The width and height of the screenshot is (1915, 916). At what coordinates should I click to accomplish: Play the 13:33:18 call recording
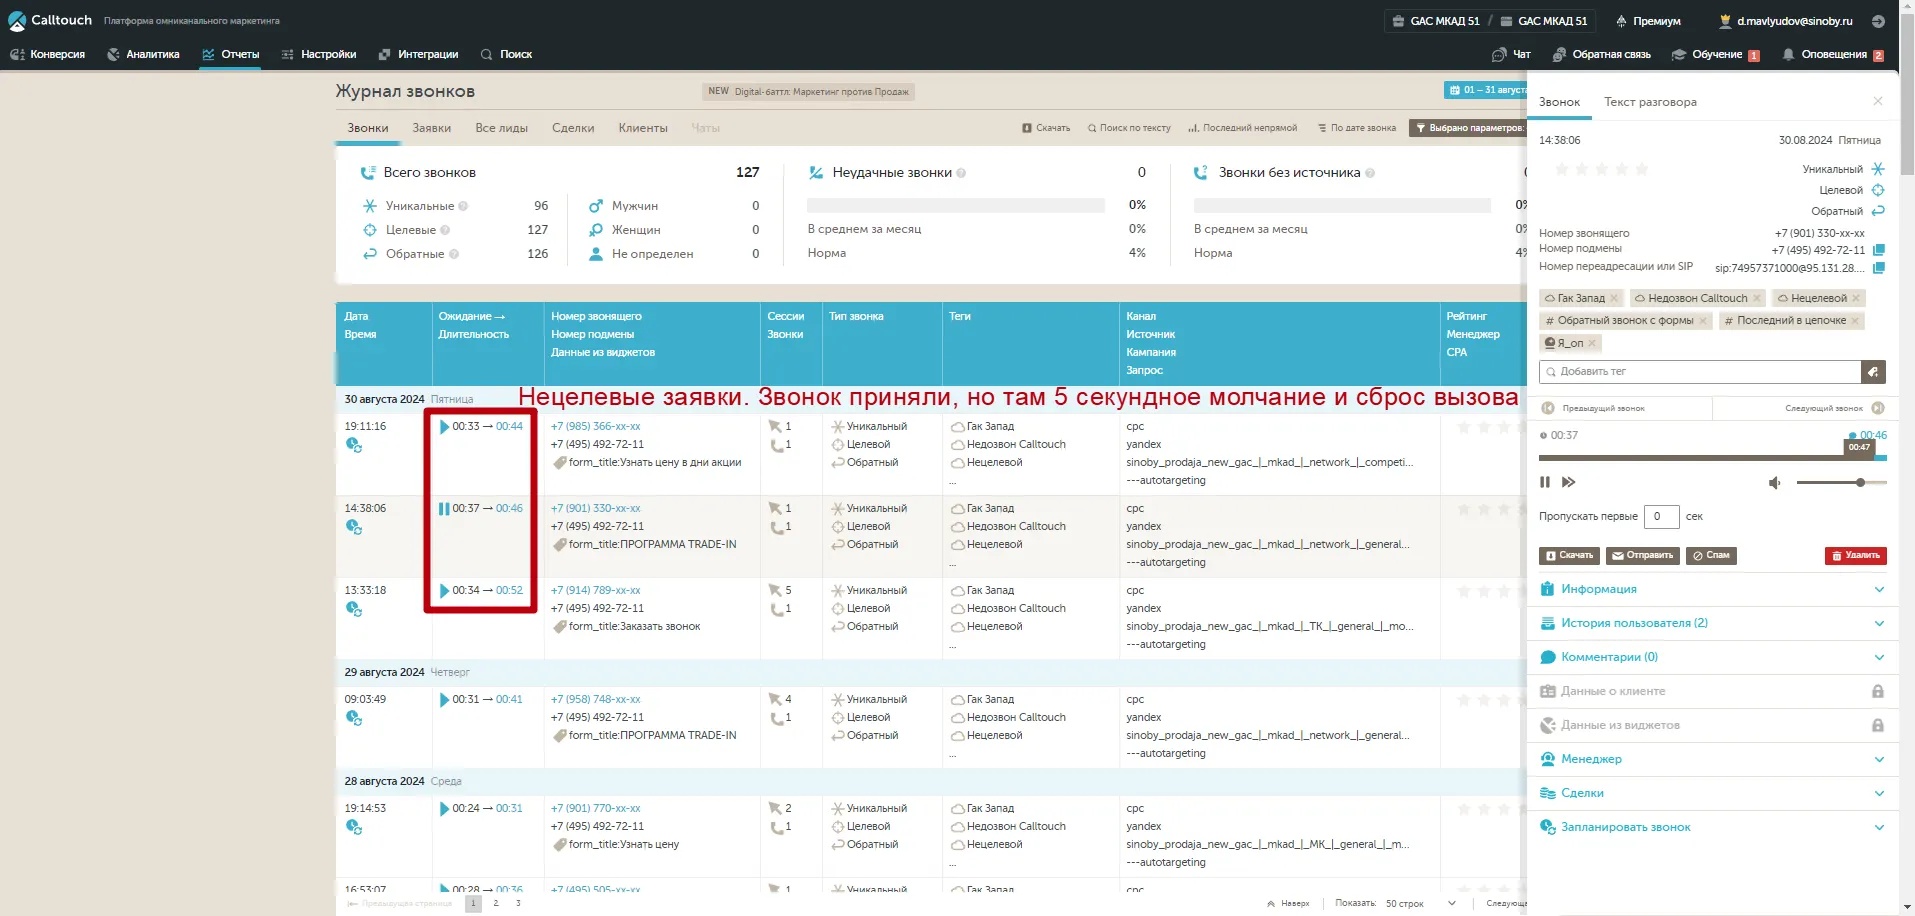[x=444, y=591]
